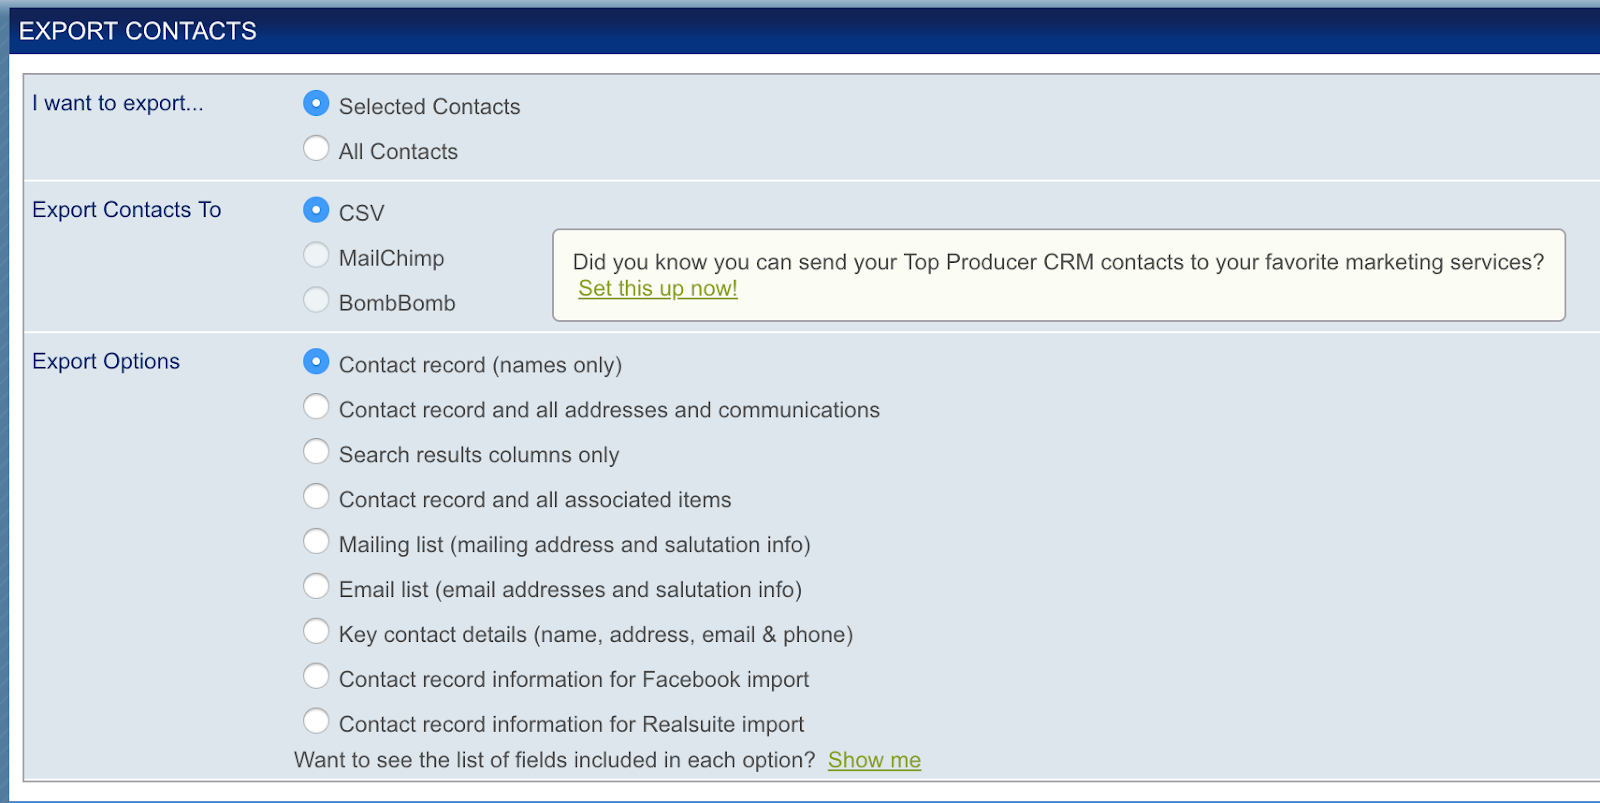The height and width of the screenshot is (803, 1600).
Task: Click the 'Show me' fields list link
Action: point(874,760)
